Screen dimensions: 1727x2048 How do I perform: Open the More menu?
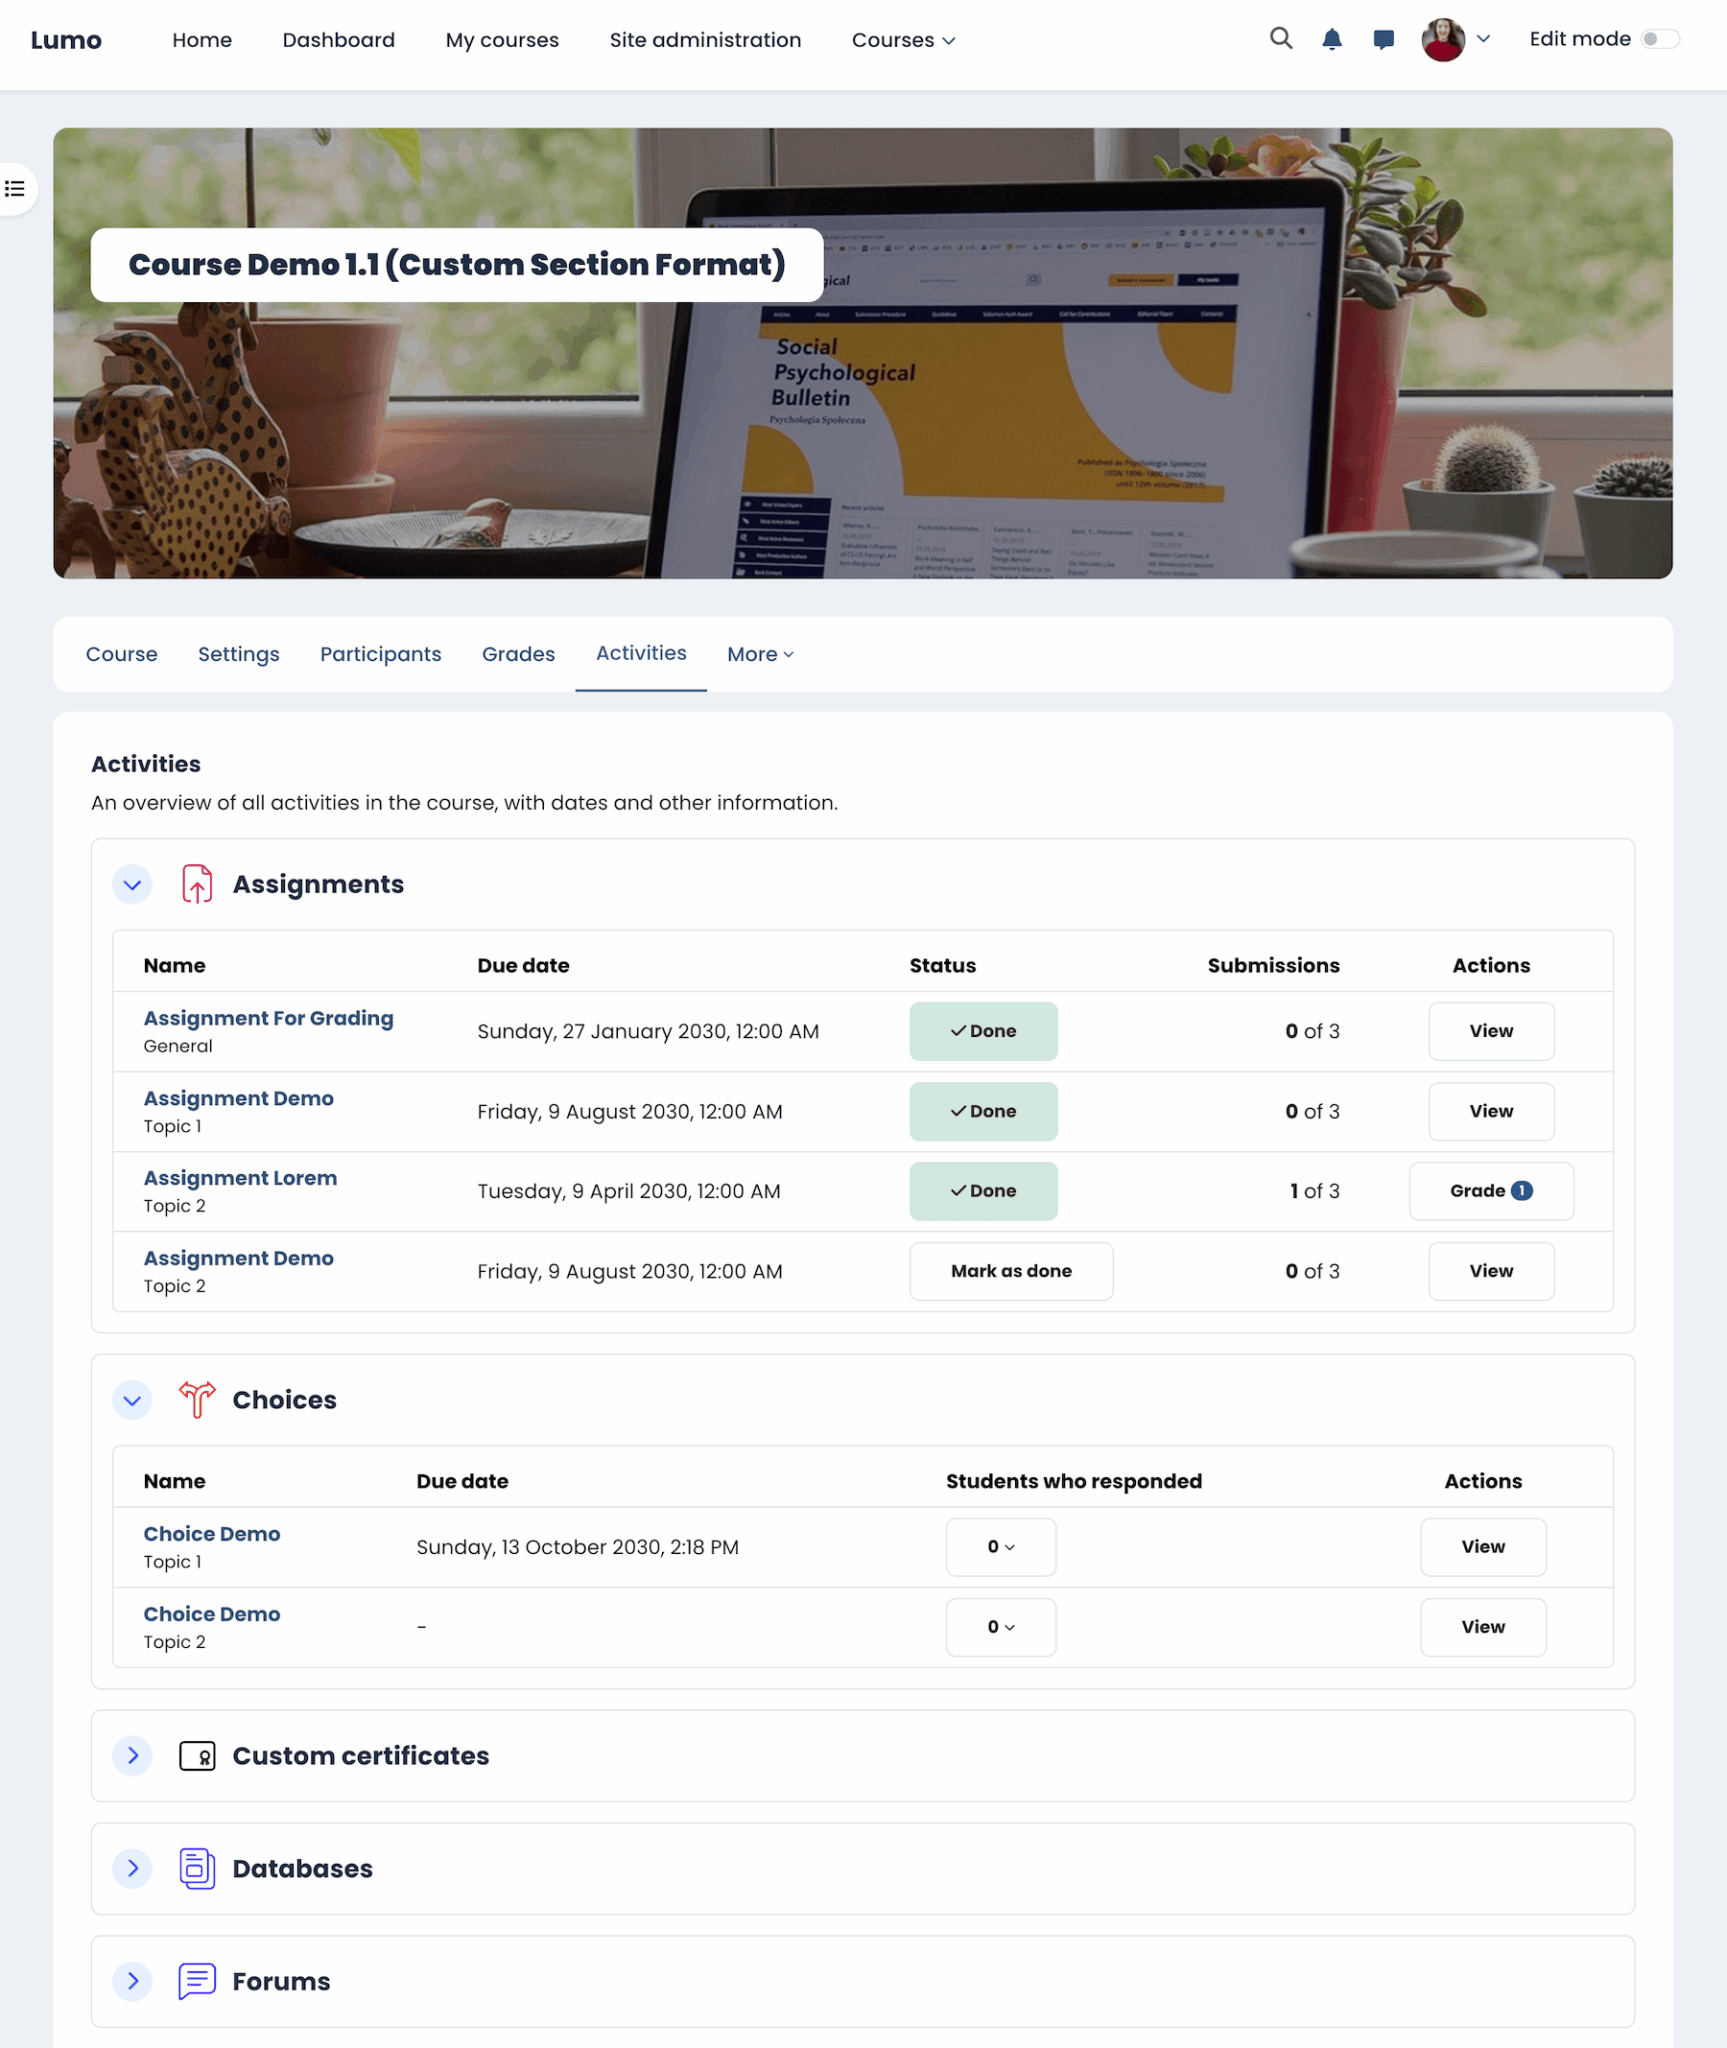759,653
